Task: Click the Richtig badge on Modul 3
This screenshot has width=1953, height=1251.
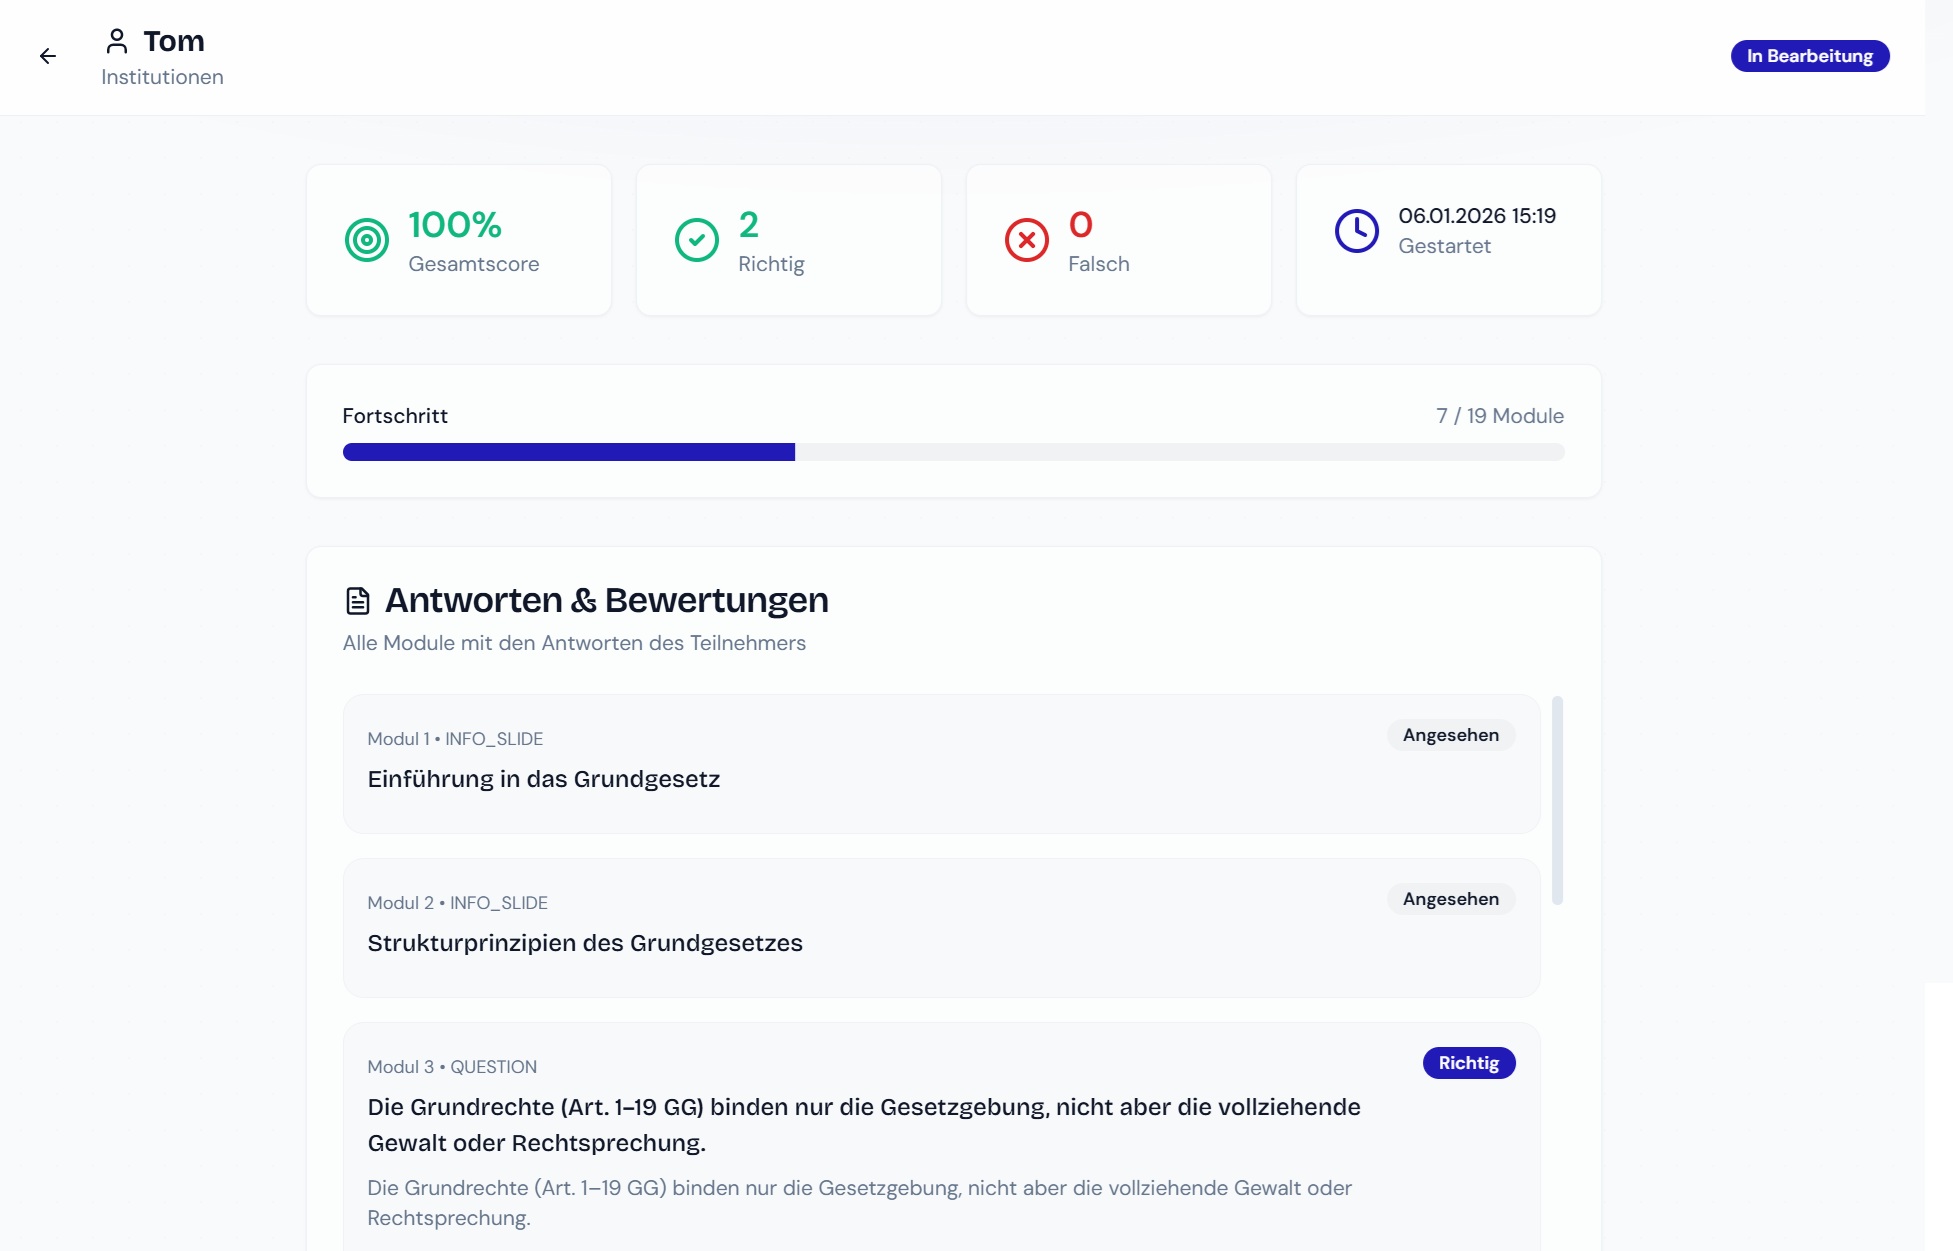Action: [1468, 1063]
